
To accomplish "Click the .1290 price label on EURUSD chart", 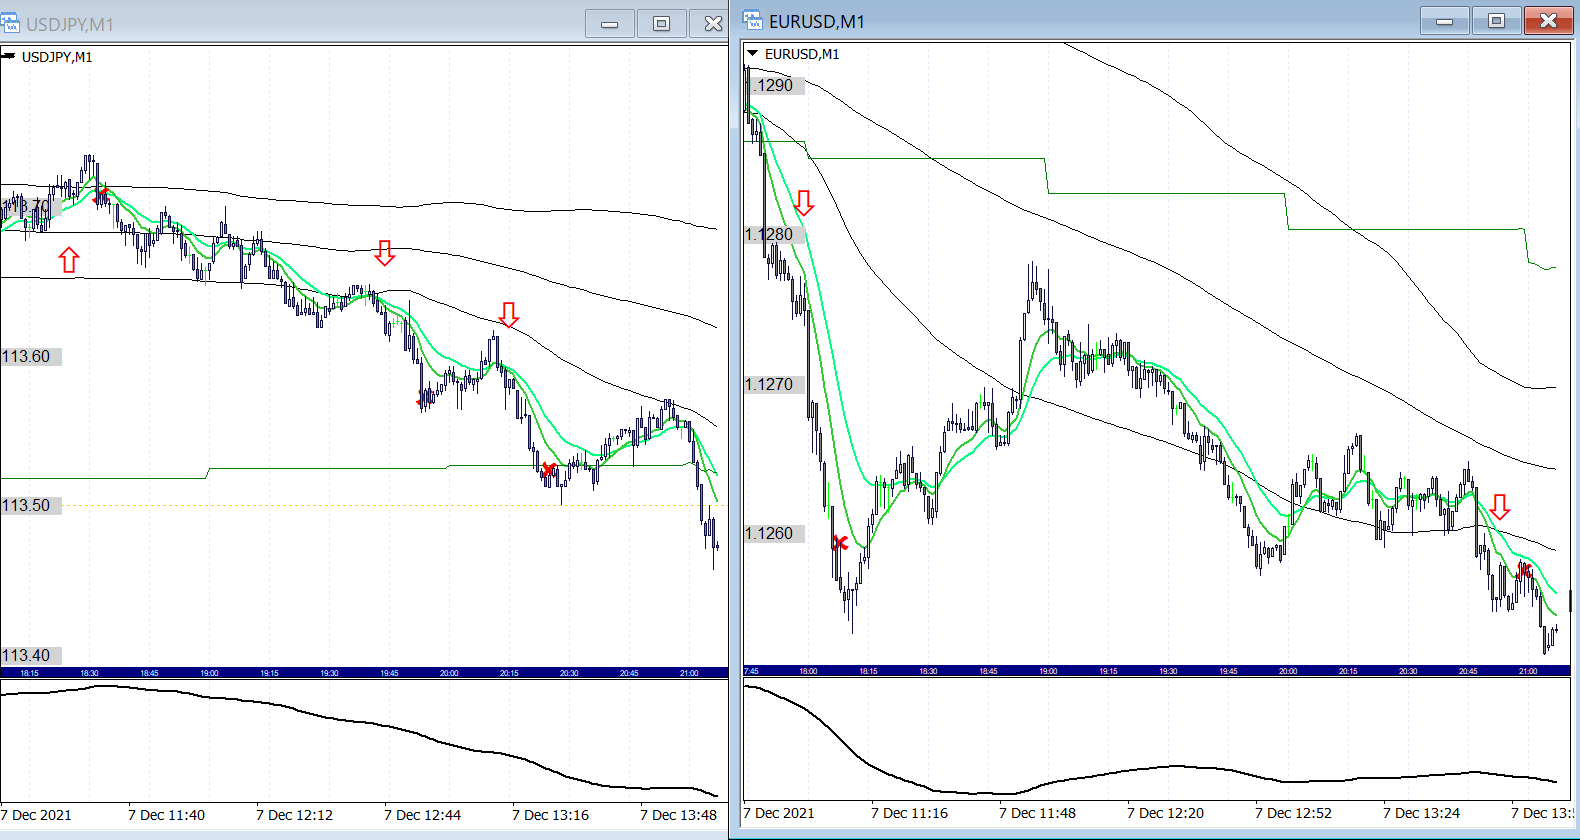I will coord(773,86).
